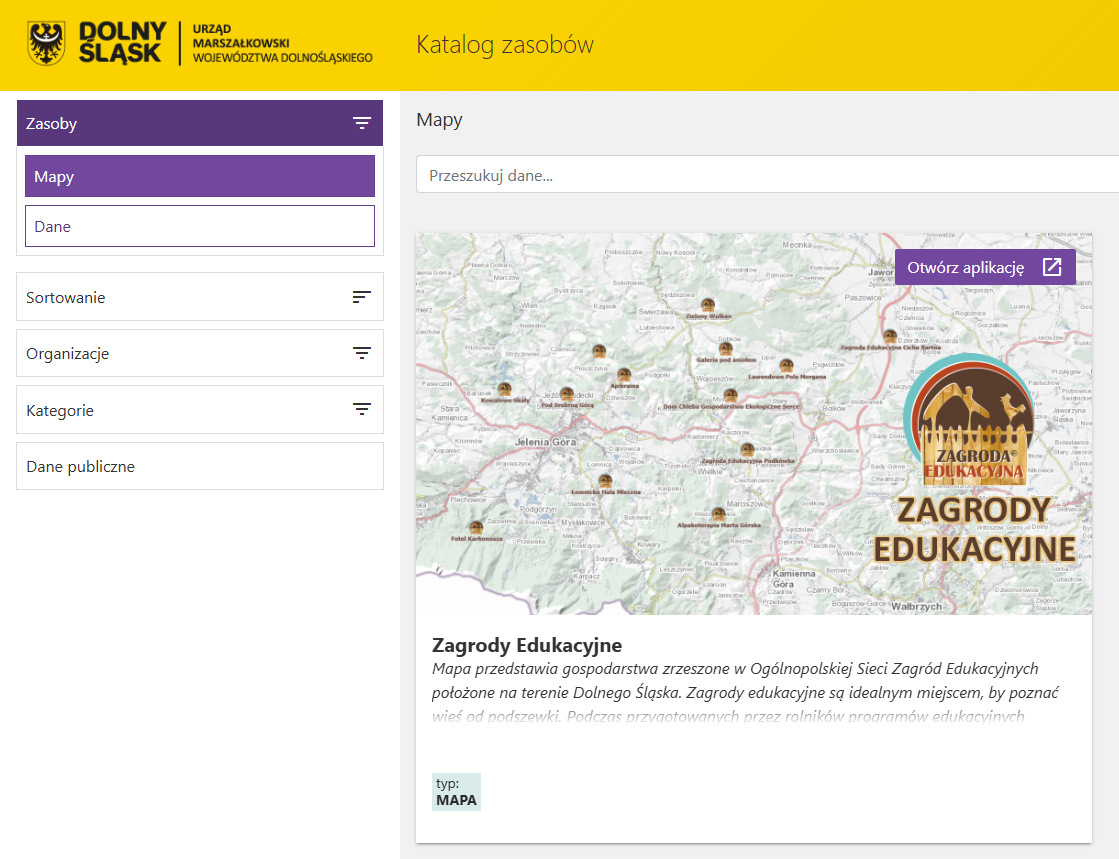Viewport: 1119px width, 859px height.
Task: Click the Dolny Śląsk eagle crest logo
Action: click(x=46, y=43)
